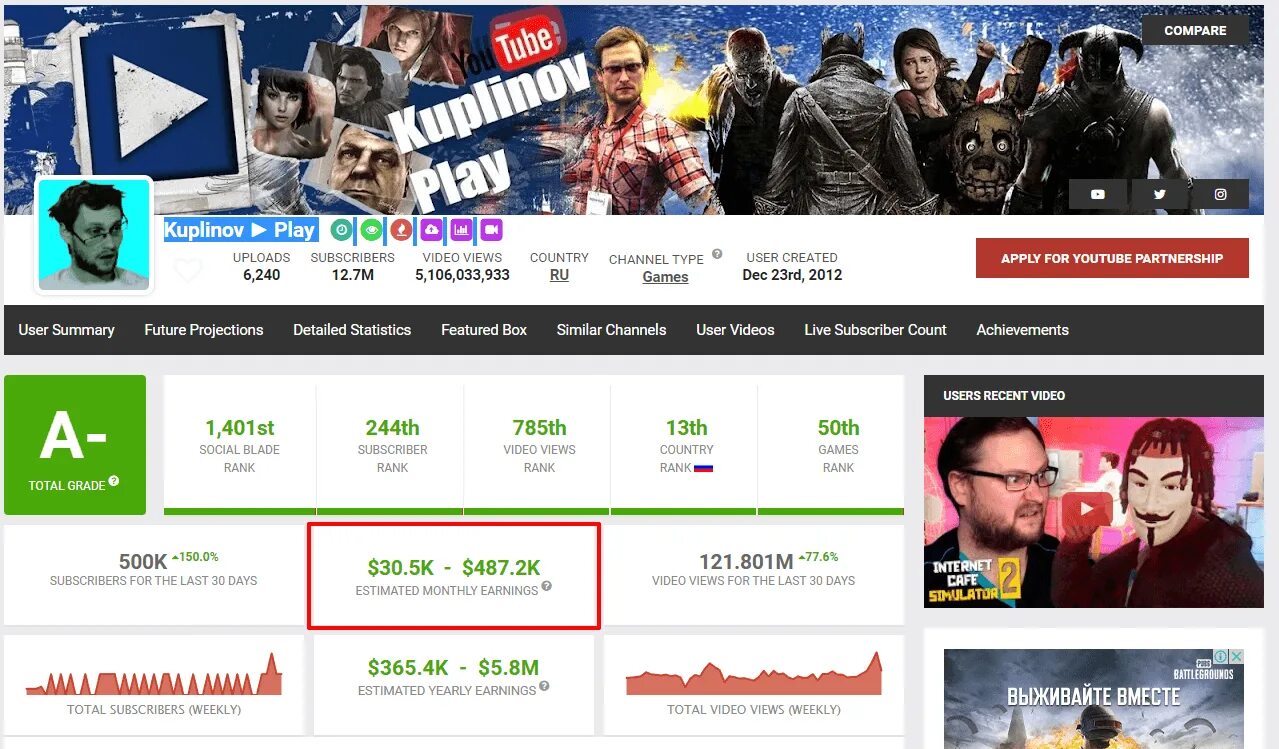1279x749 pixels.
Task: Open the User Summary tab
Action: pos(66,330)
